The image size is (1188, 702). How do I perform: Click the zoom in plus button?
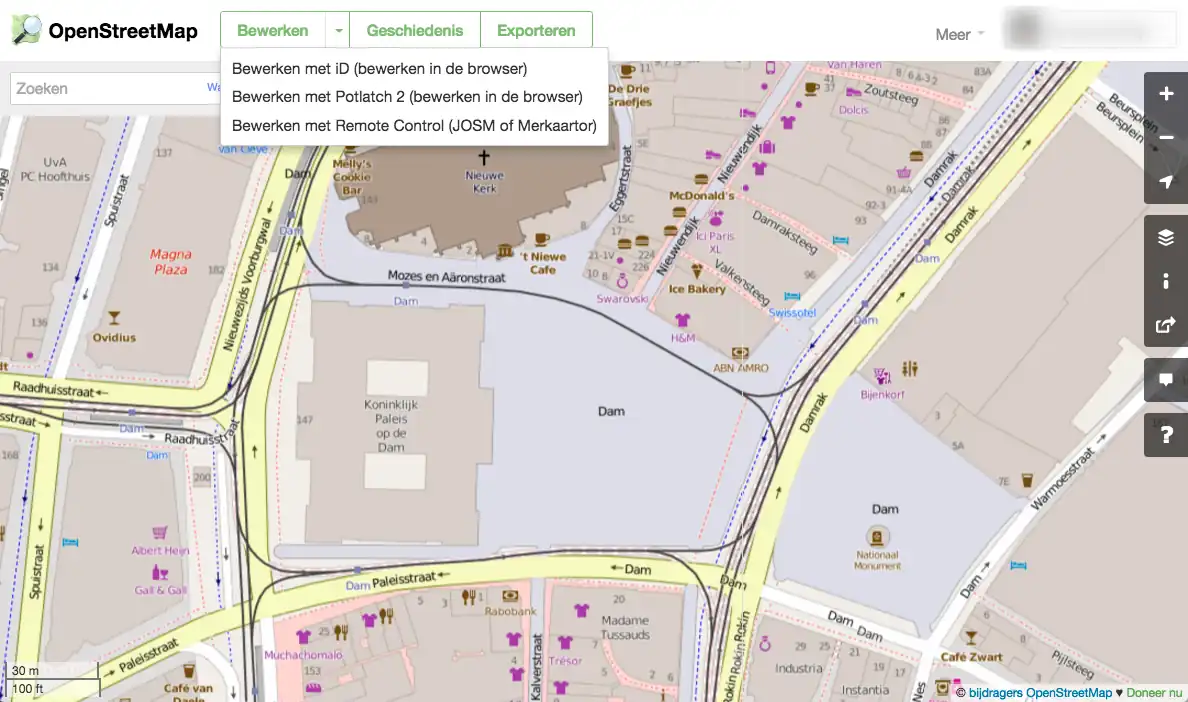(1166, 94)
